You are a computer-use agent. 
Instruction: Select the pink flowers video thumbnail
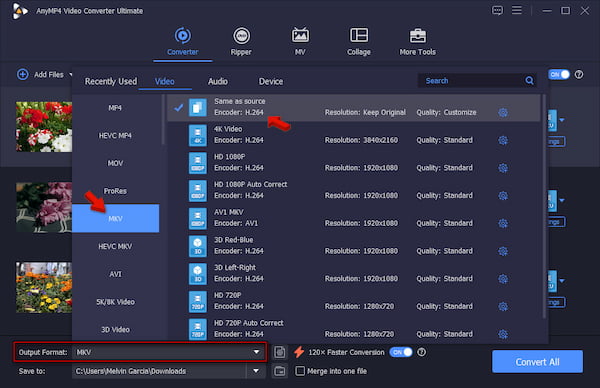click(x=44, y=207)
